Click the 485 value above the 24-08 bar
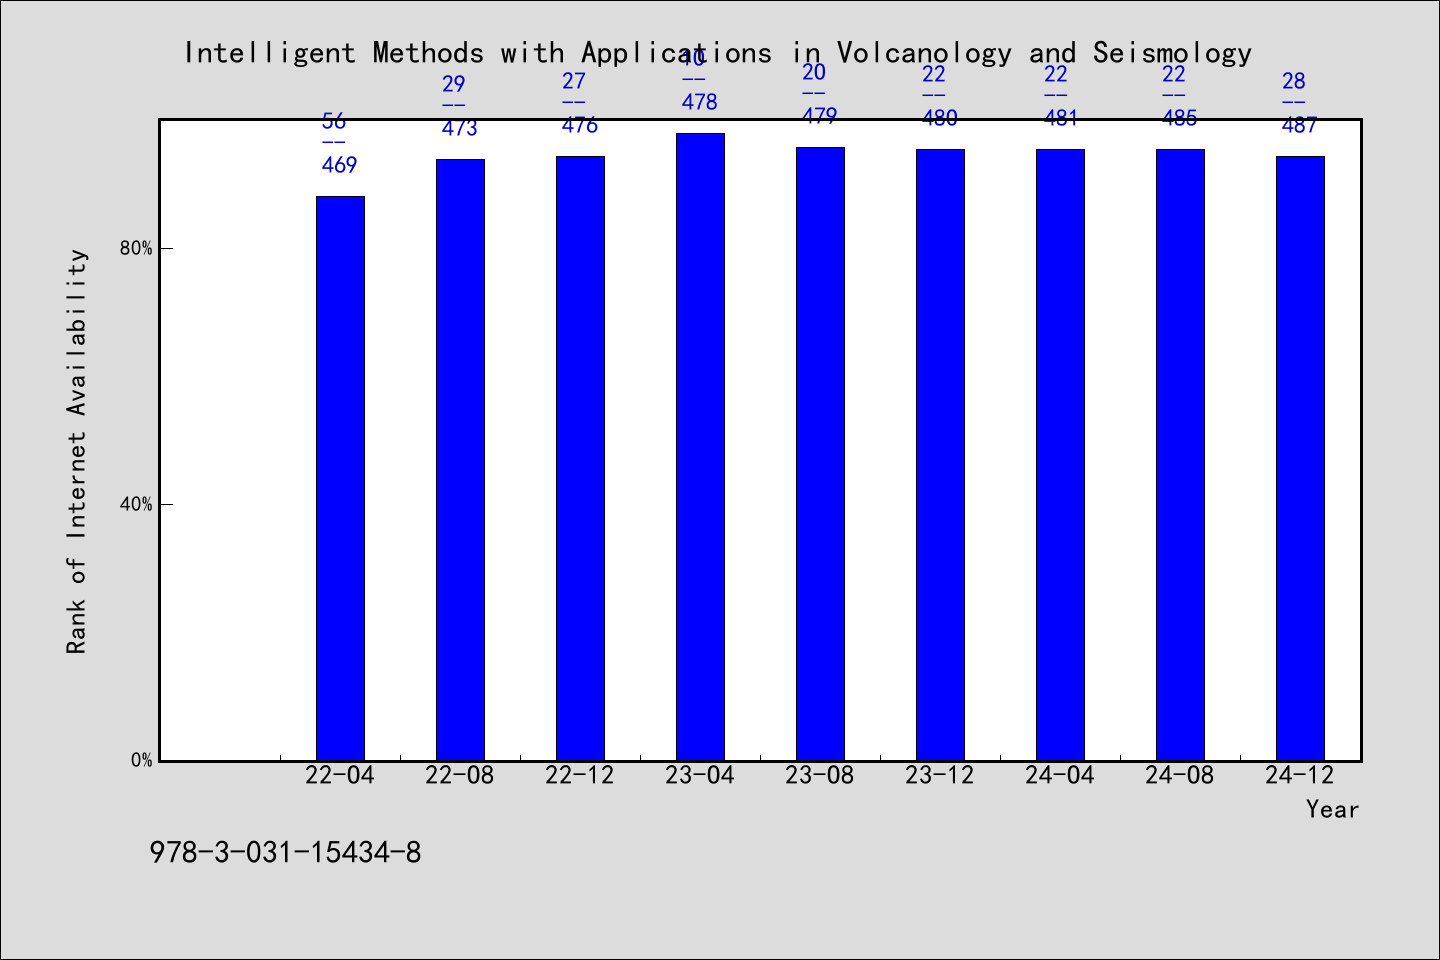Screen dimensions: 1440x960 [x=1180, y=118]
